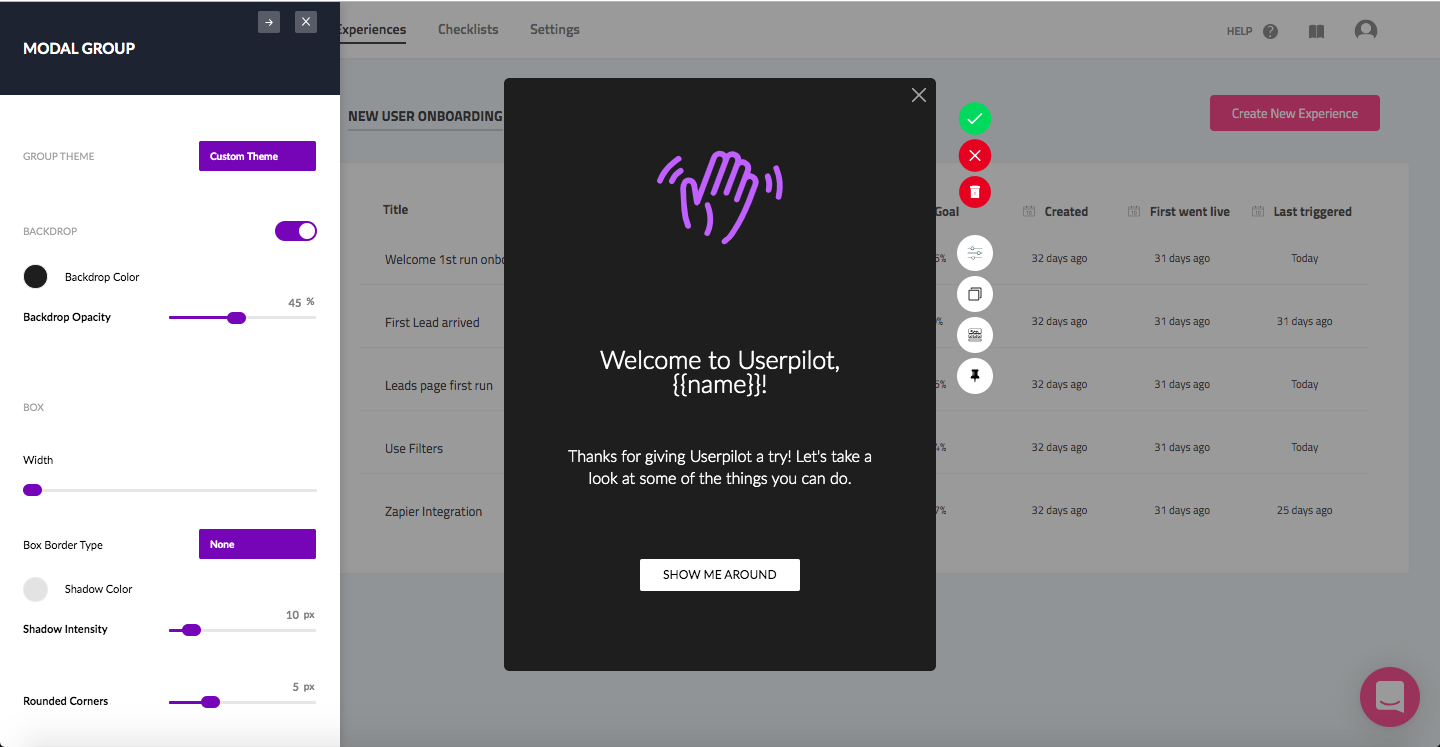The width and height of the screenshot is (1440, 747).
Task: Click the box Width slider handle
Action: (32, 490)
